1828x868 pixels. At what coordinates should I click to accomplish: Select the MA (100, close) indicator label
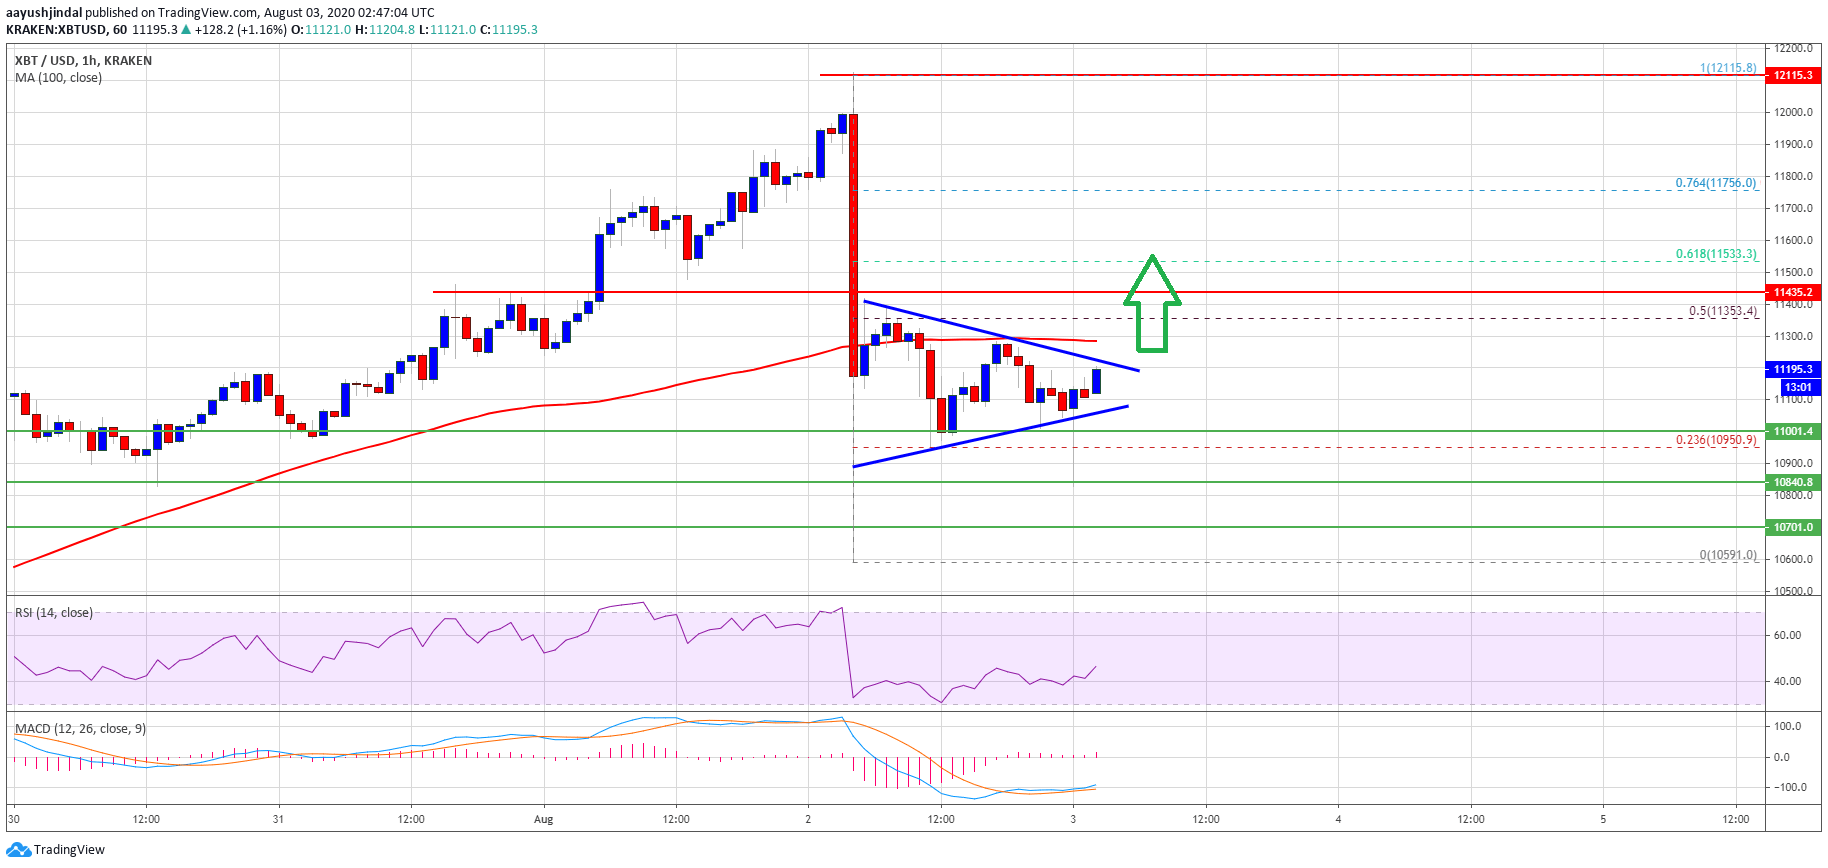58,78
